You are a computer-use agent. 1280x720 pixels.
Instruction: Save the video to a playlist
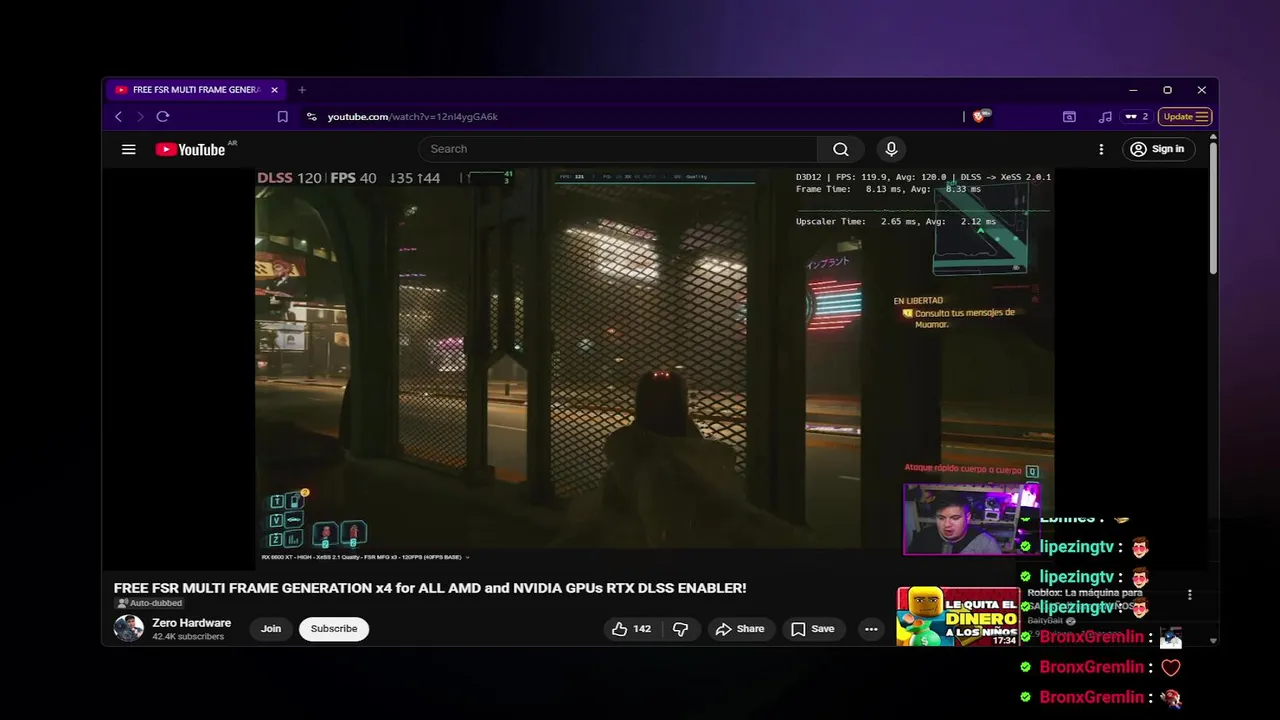tap(812, 629)
